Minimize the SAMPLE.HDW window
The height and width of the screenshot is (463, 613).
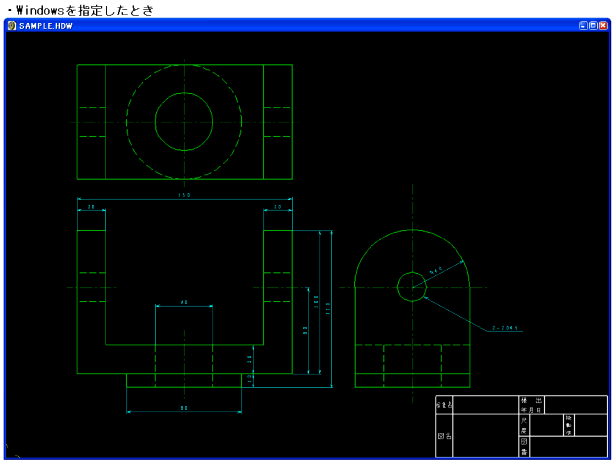coord(584,25)
